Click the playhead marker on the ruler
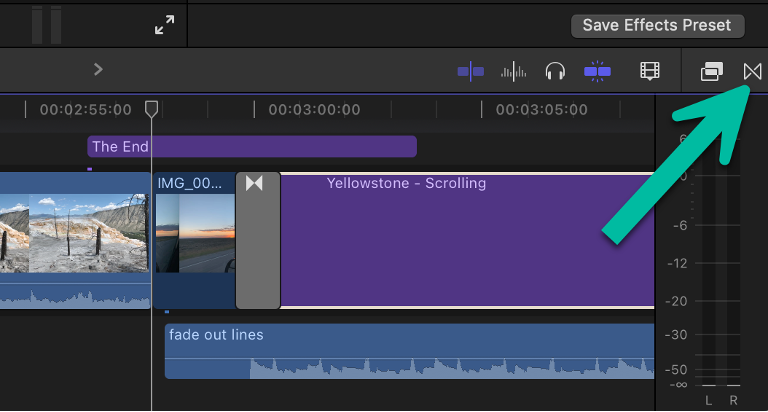This screenshot has height=412, width=768. click(x=151, y=109)
